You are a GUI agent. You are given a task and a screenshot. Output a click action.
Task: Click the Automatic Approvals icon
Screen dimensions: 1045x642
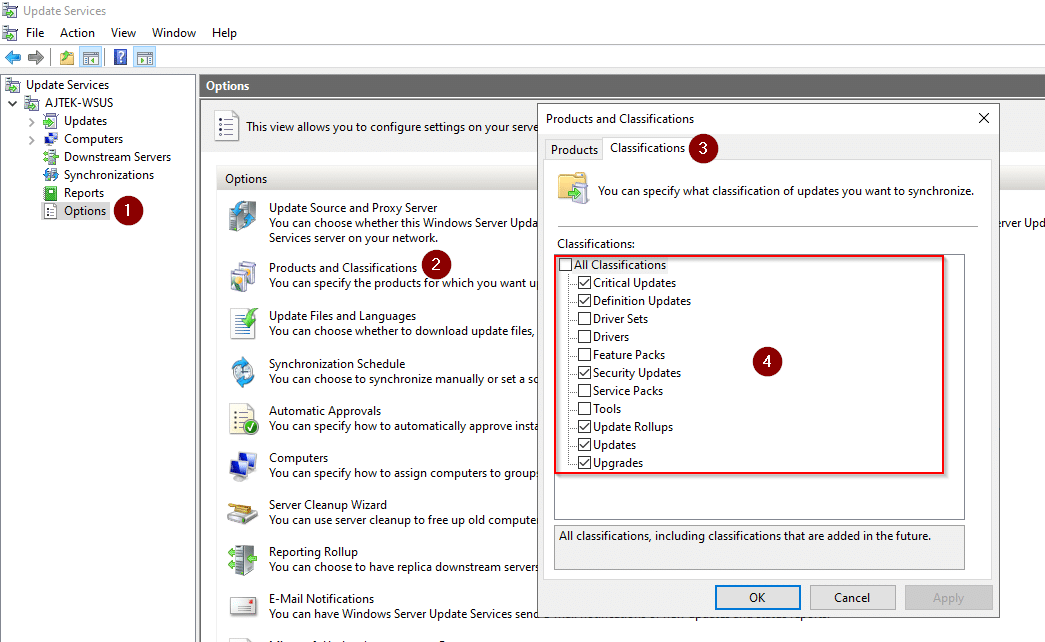pyautogui.click(x=243, y=419)
